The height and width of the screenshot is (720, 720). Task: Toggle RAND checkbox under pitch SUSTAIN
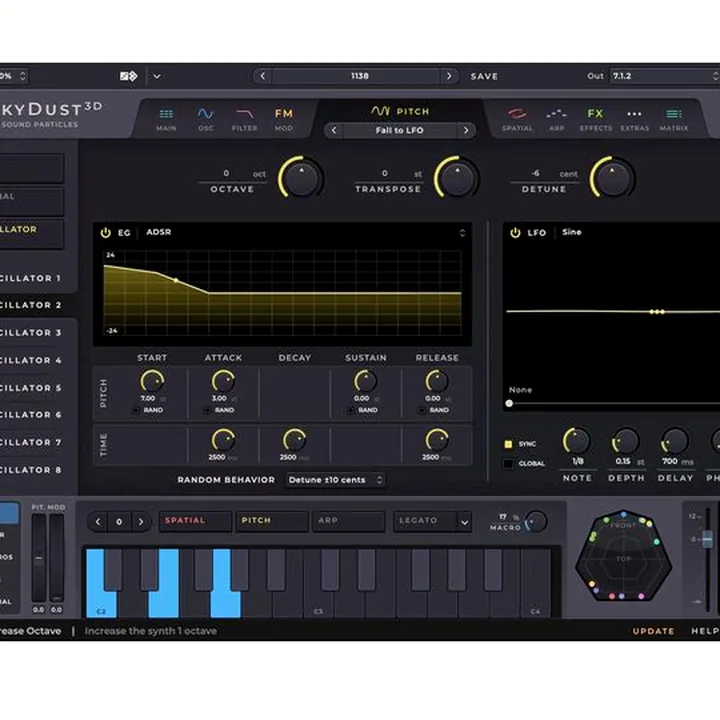click(x=350, y=410)
